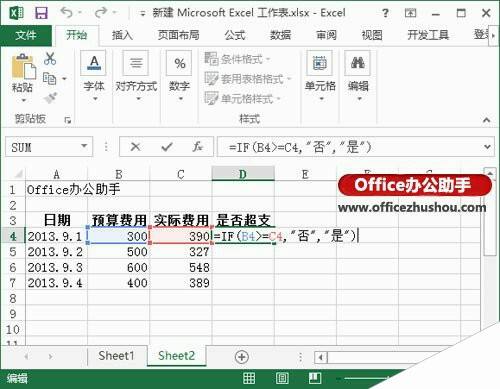Open the Font (字体) group icon
The image size is (500, 389).
coord(94,63)
